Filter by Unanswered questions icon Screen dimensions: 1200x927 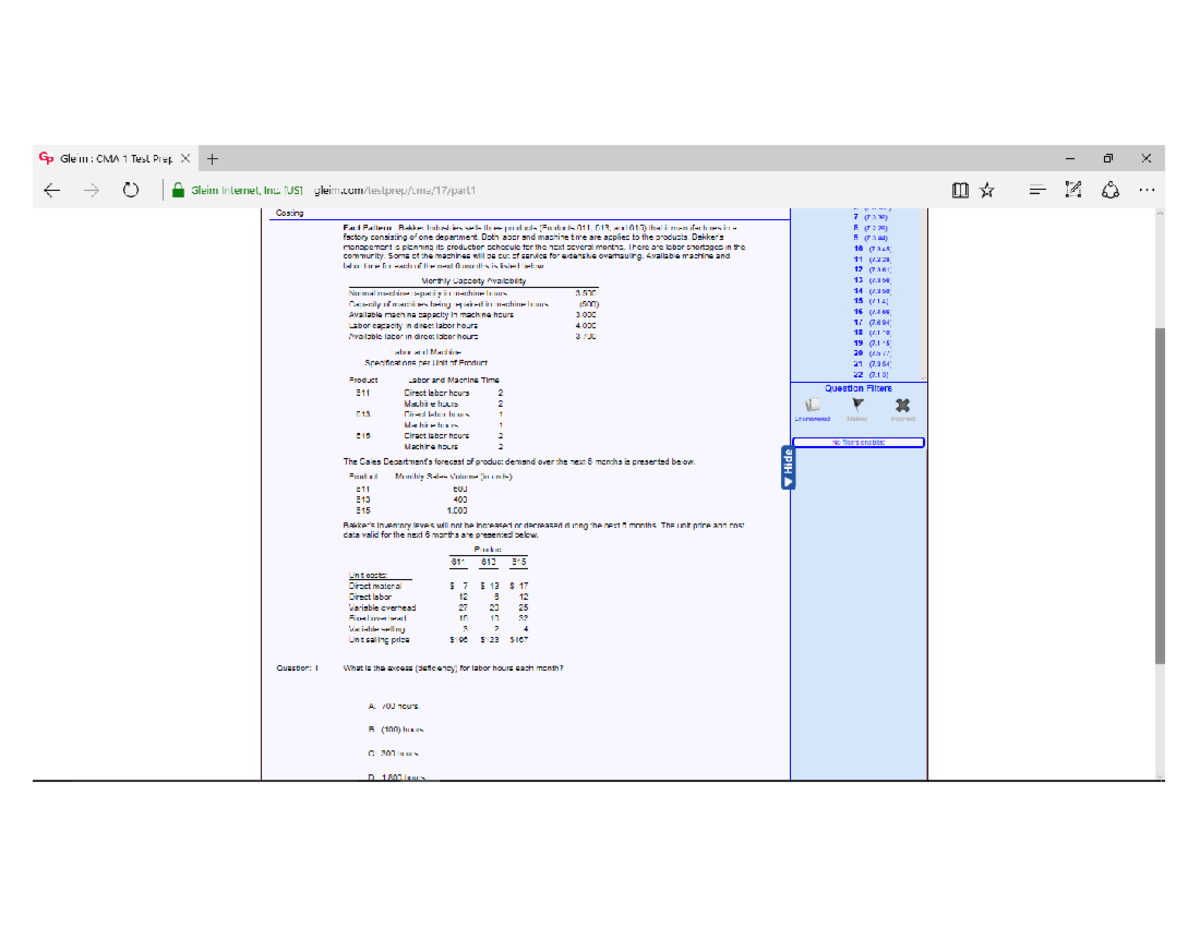click(813, 405)
